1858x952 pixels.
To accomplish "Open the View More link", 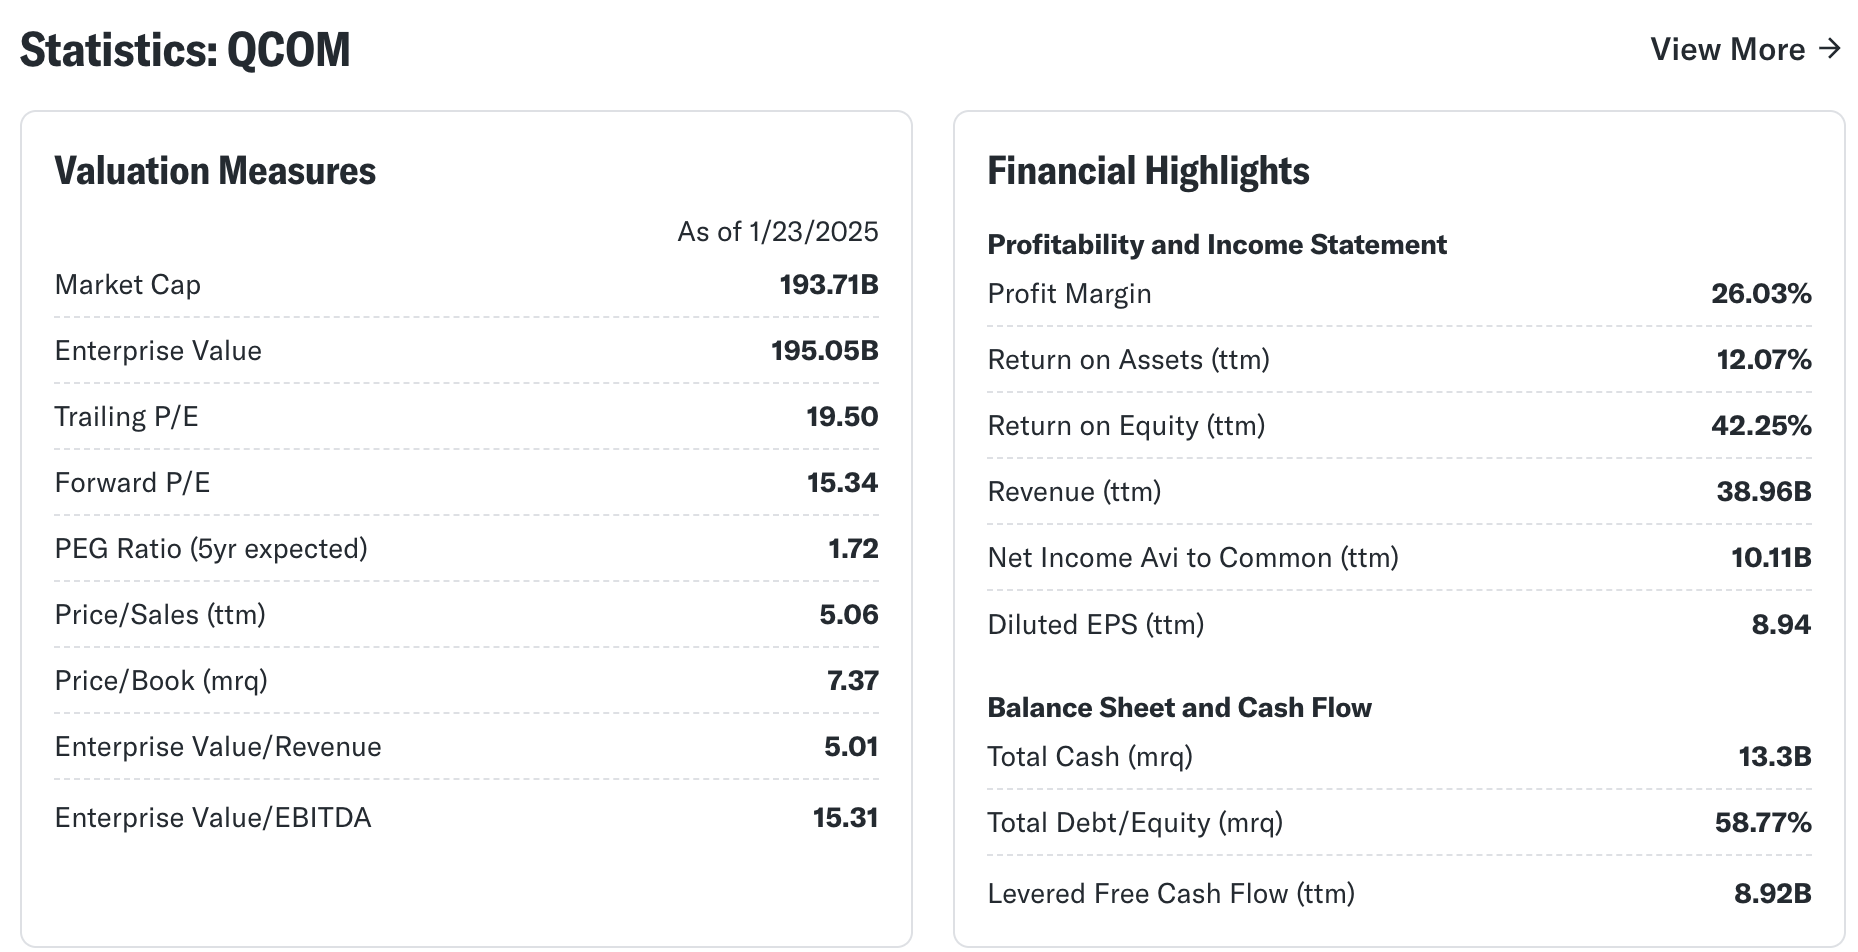I will point(1745,49).
